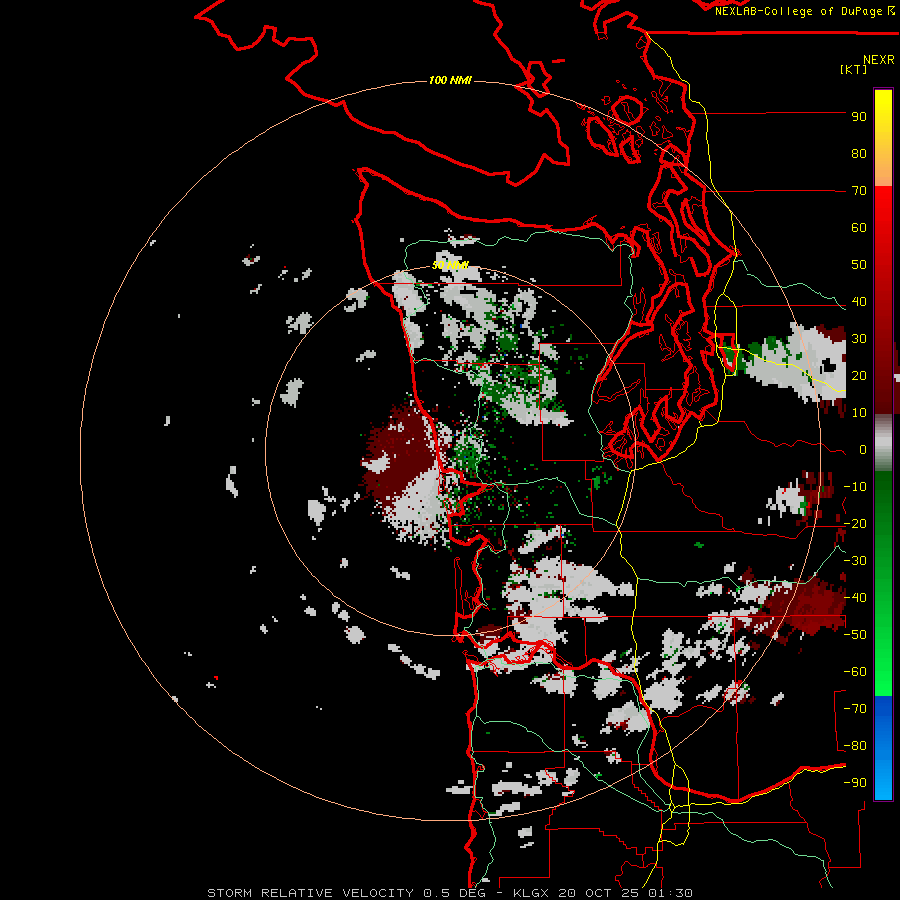Viewport: 900px width, 900px height.
Task: Select the 100 NMI range ring label
Action: (x=450, y=80)
